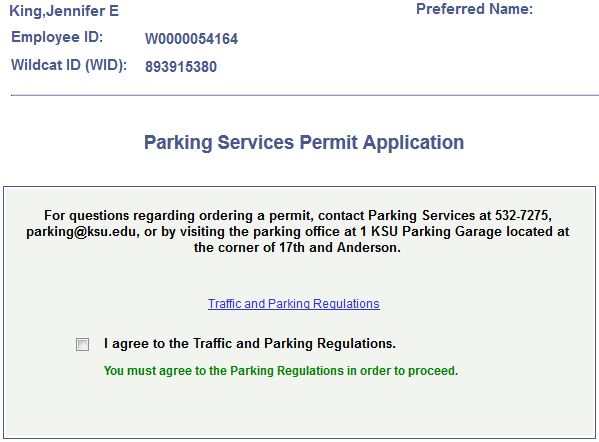Click the word 'Application' in the page heading

[413, 143]
